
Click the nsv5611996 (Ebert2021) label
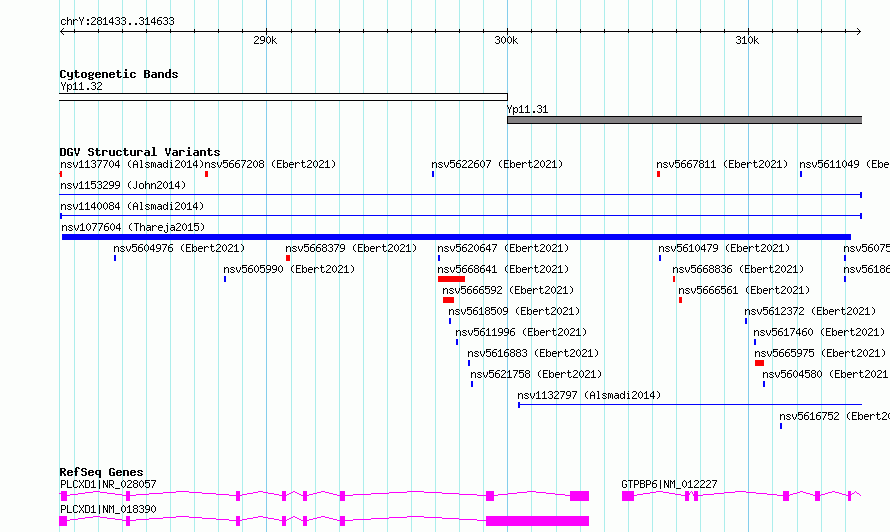coord(521,333)
